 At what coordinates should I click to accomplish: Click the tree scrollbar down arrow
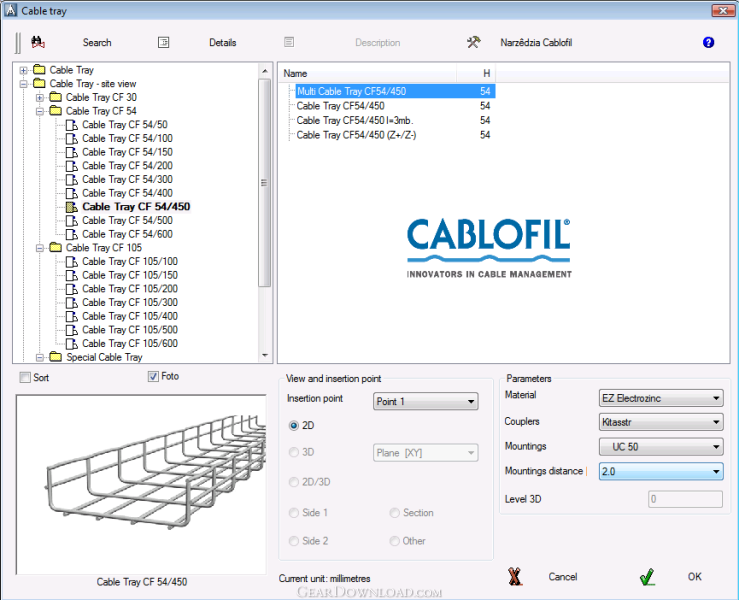click(265, 355)
